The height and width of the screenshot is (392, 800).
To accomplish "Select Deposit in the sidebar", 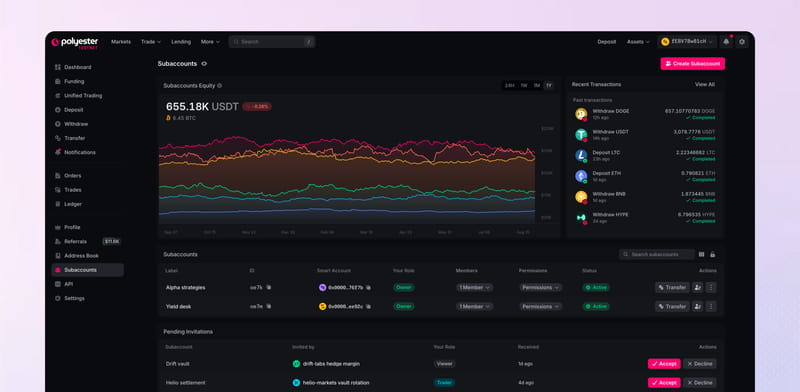I will 87,110.
